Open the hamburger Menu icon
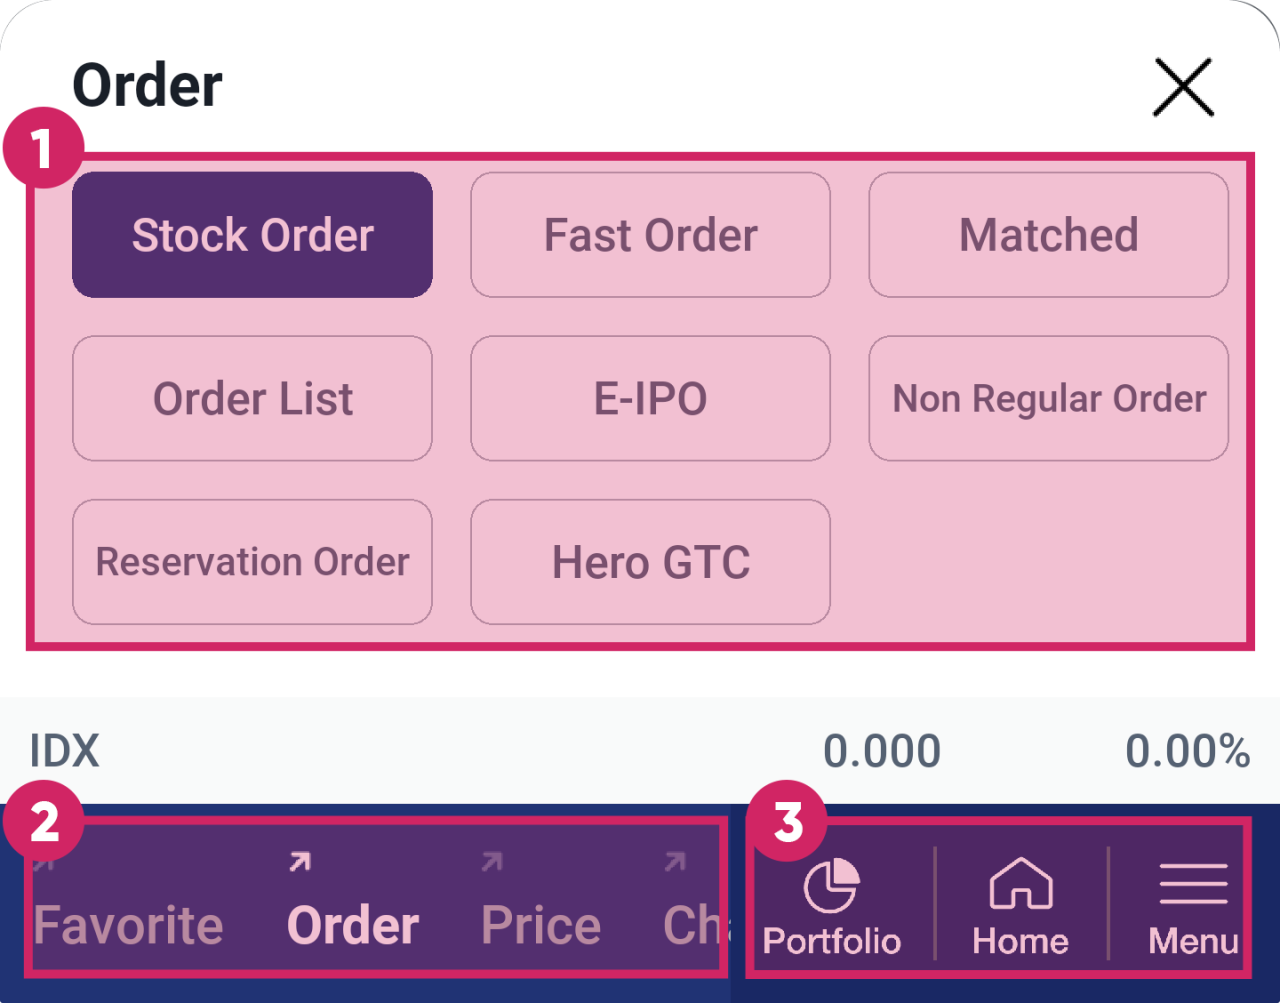Viewport: 1280px width, 1003px height. 1193,884
